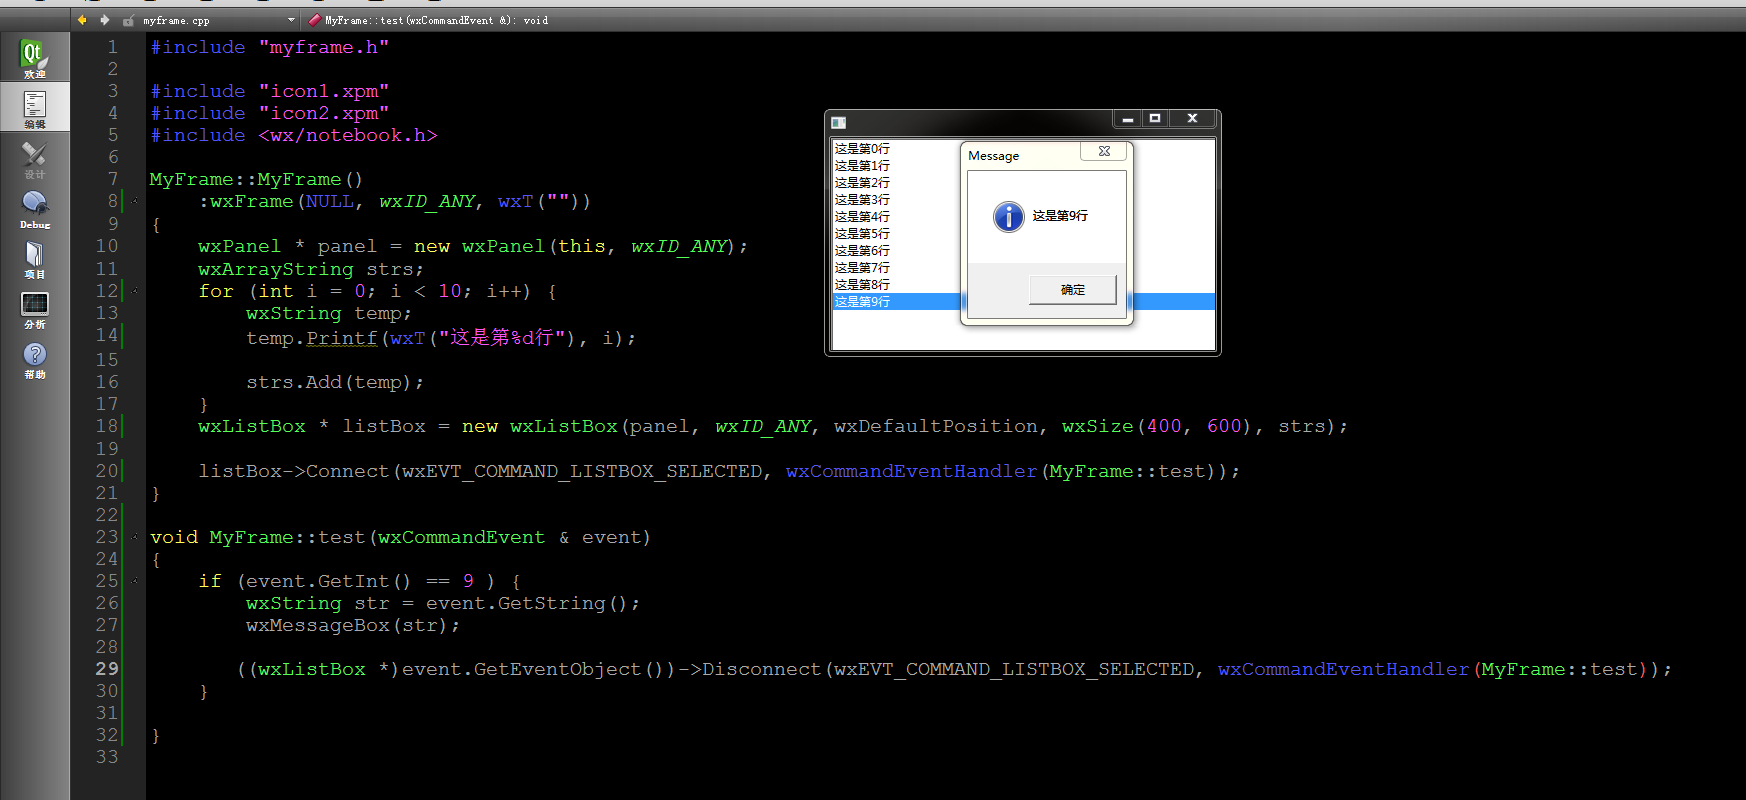Click line number 1 in the gutter
The image size is (1746, 800).
tap(113, 47)
